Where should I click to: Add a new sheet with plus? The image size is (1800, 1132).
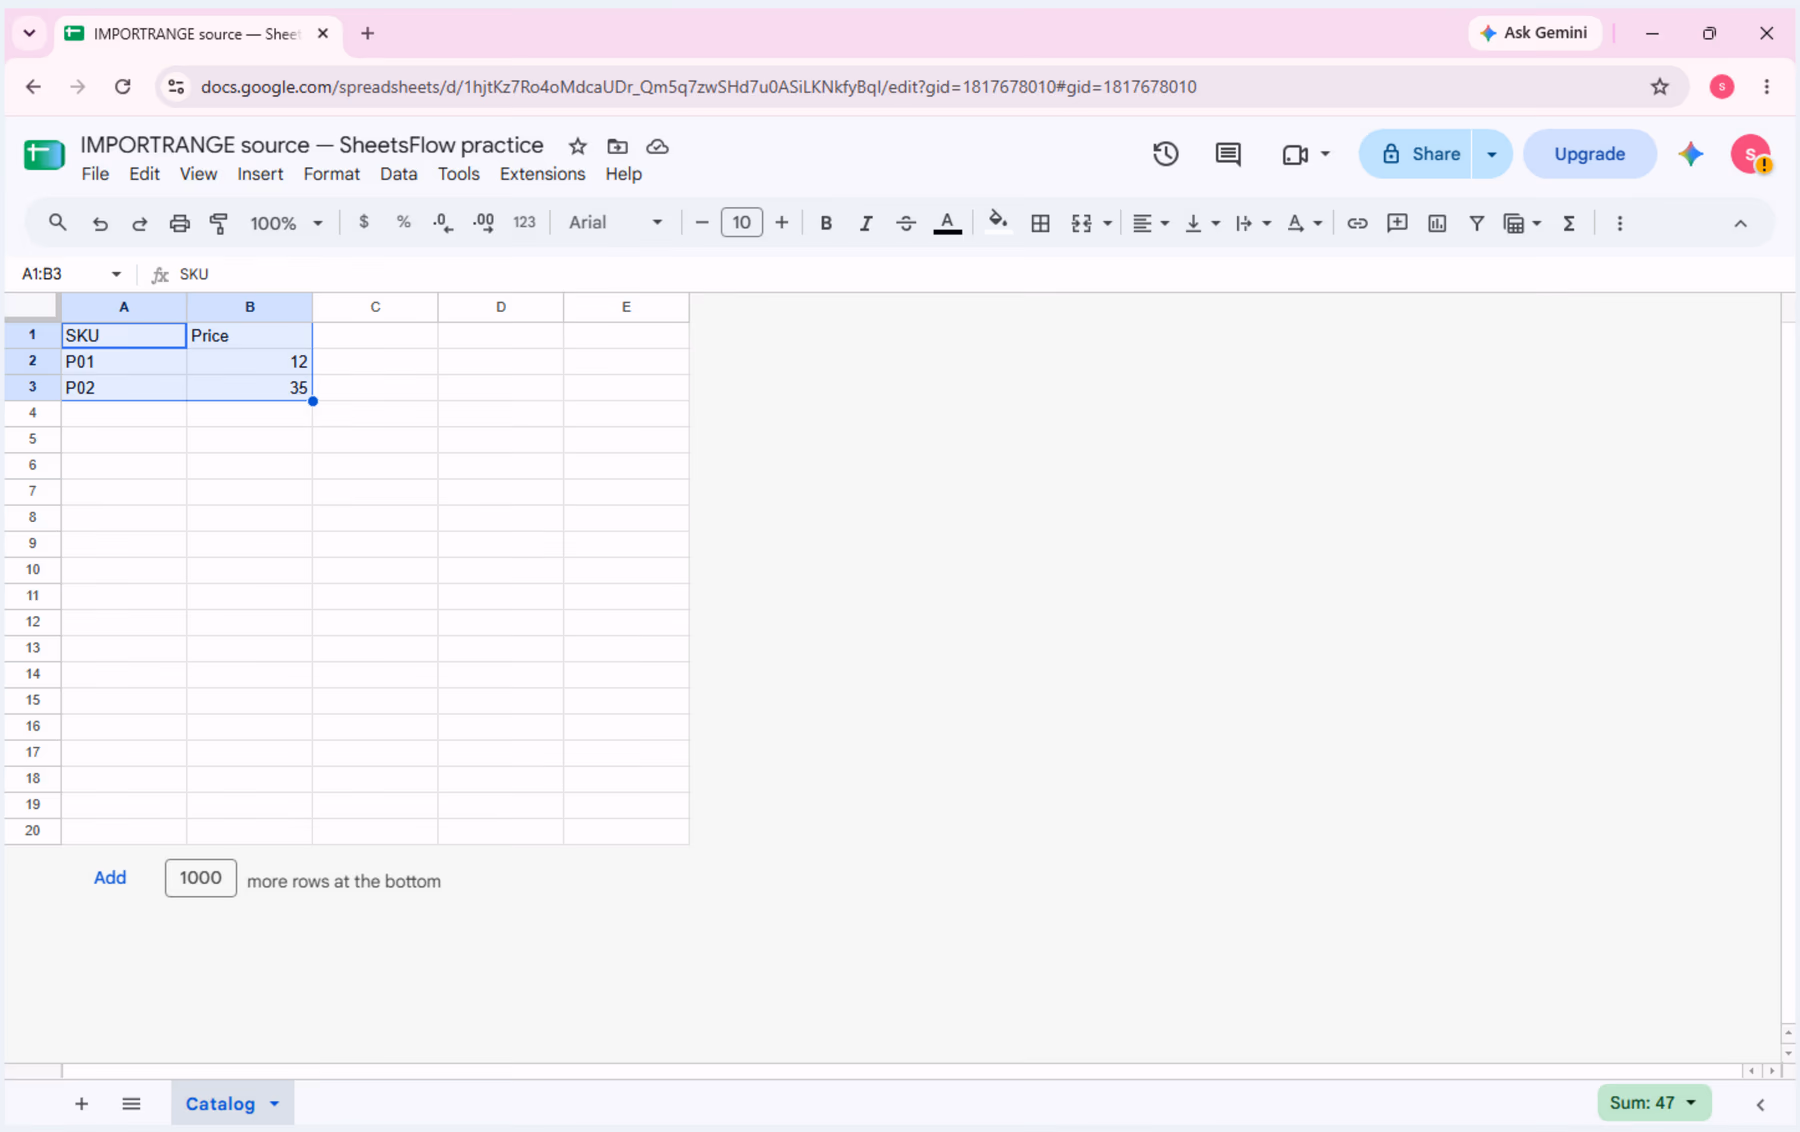click(x=82, y=1104)
